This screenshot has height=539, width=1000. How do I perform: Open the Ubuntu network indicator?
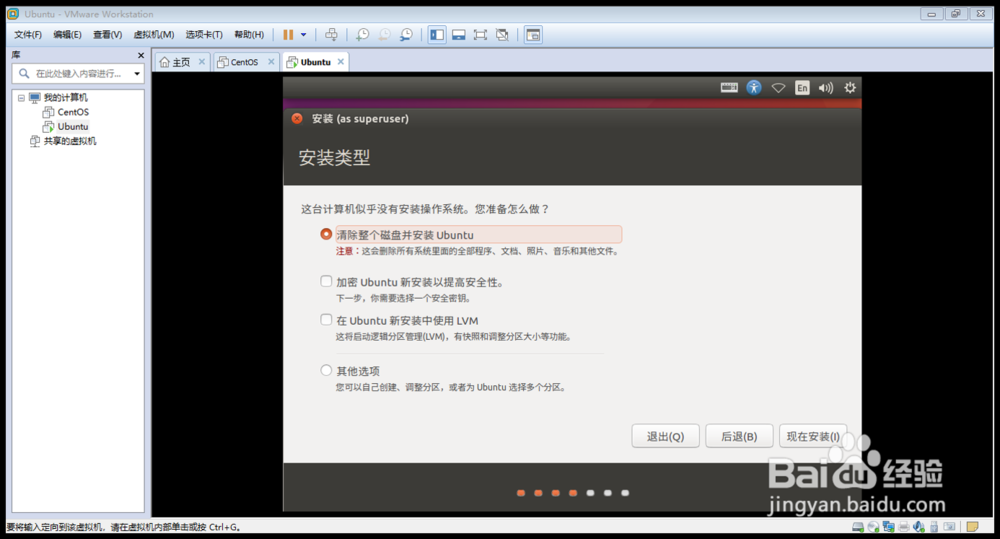[778, 88]
